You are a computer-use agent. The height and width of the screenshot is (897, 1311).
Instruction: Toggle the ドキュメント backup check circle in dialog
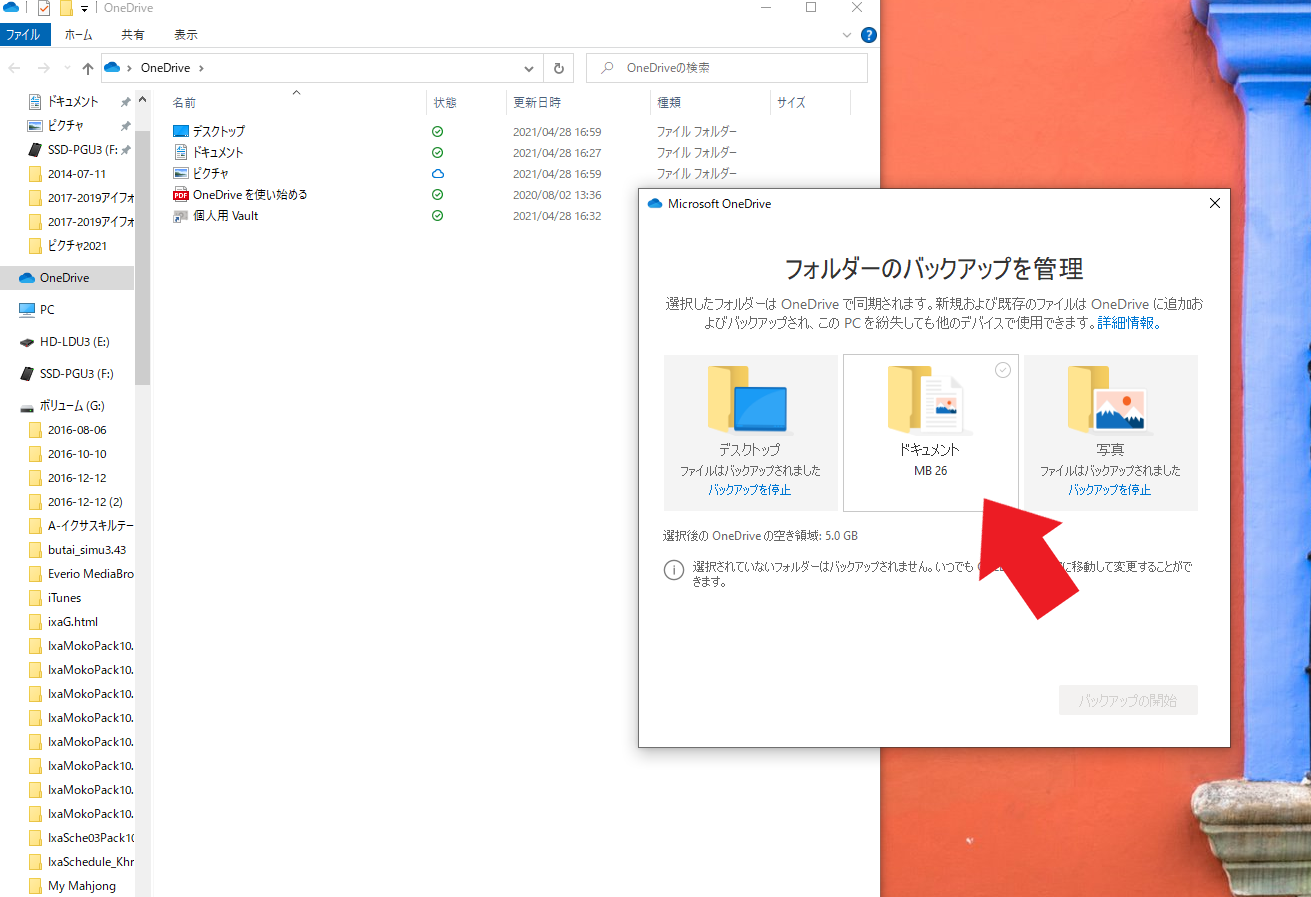1003,370
